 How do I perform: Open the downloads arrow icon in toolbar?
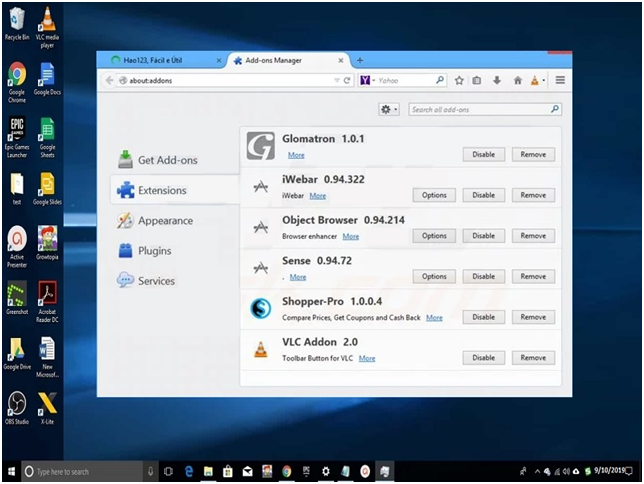coord(497,81)
